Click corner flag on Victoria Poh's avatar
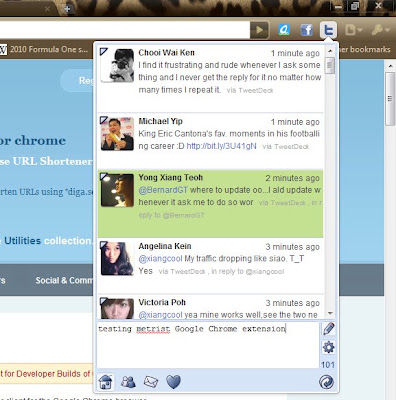Screen dimensions: 396x400 [x=104, y=300]
